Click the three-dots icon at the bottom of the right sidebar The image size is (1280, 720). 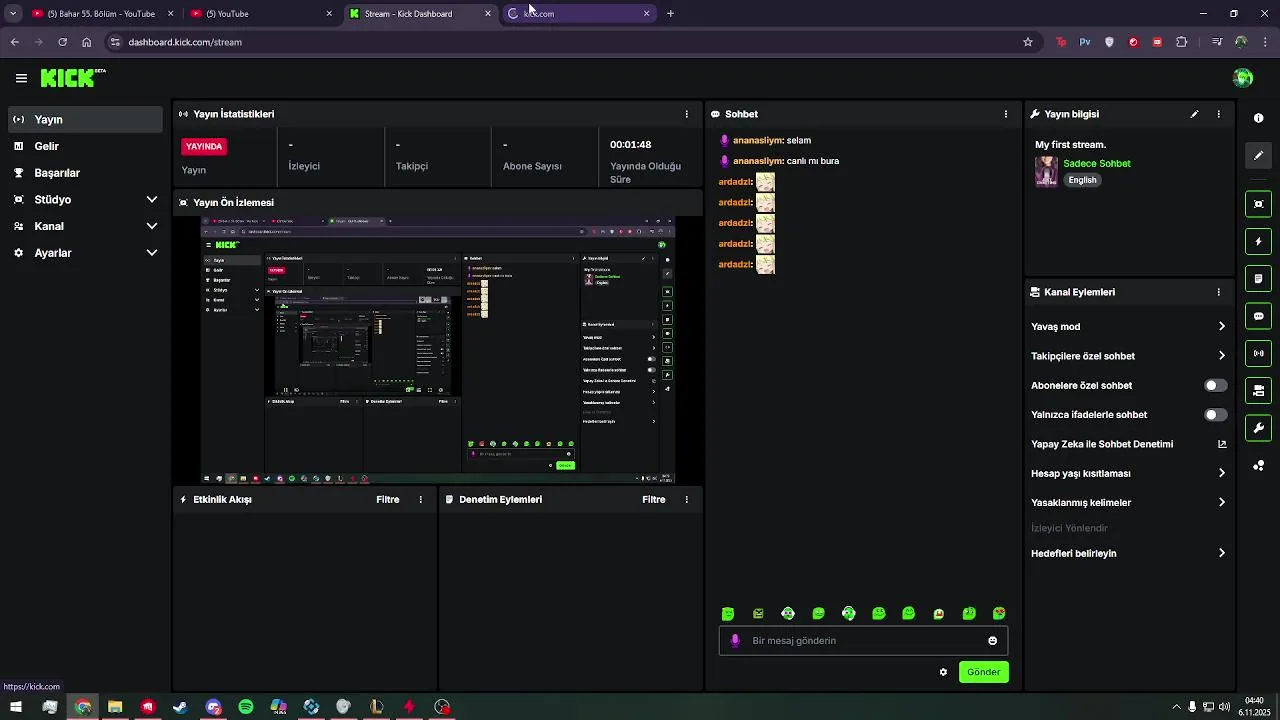pyautogui.click(x=1258, y=466)
